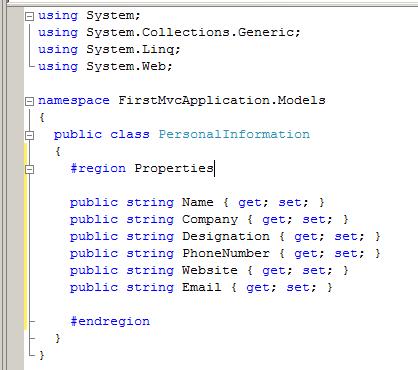The width and height of the screenshot is (418, 370).
Task: Click the get accessor of Email property
Action: coord(258,288)
